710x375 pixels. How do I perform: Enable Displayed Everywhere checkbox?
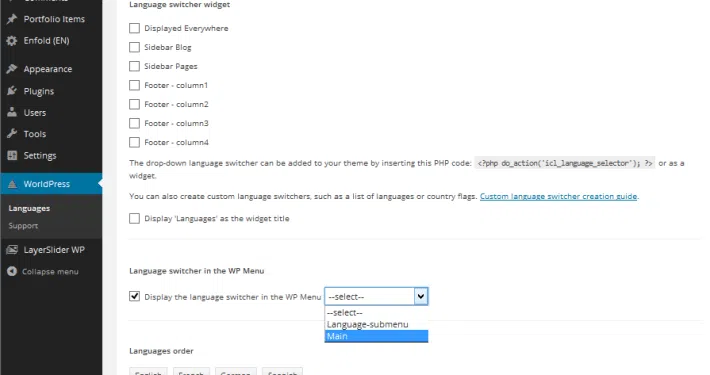134,28
